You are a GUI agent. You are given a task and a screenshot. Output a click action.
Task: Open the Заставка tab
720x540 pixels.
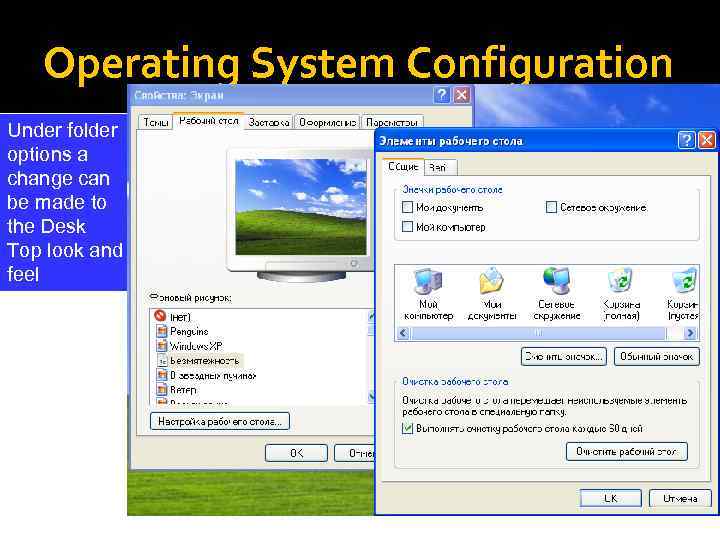point(269,122)
